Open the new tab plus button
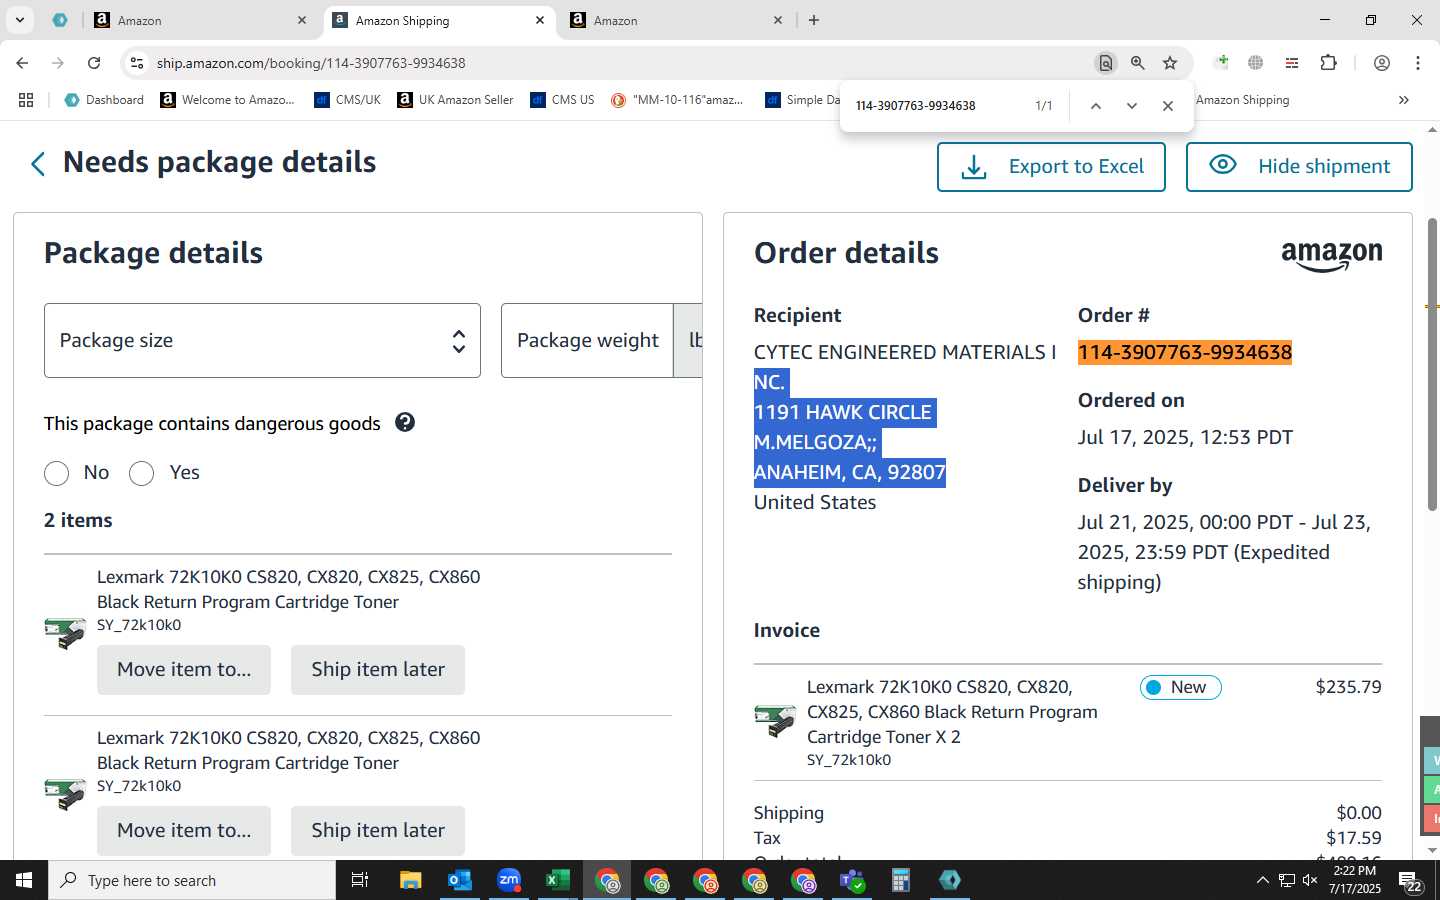 point(814,20)
